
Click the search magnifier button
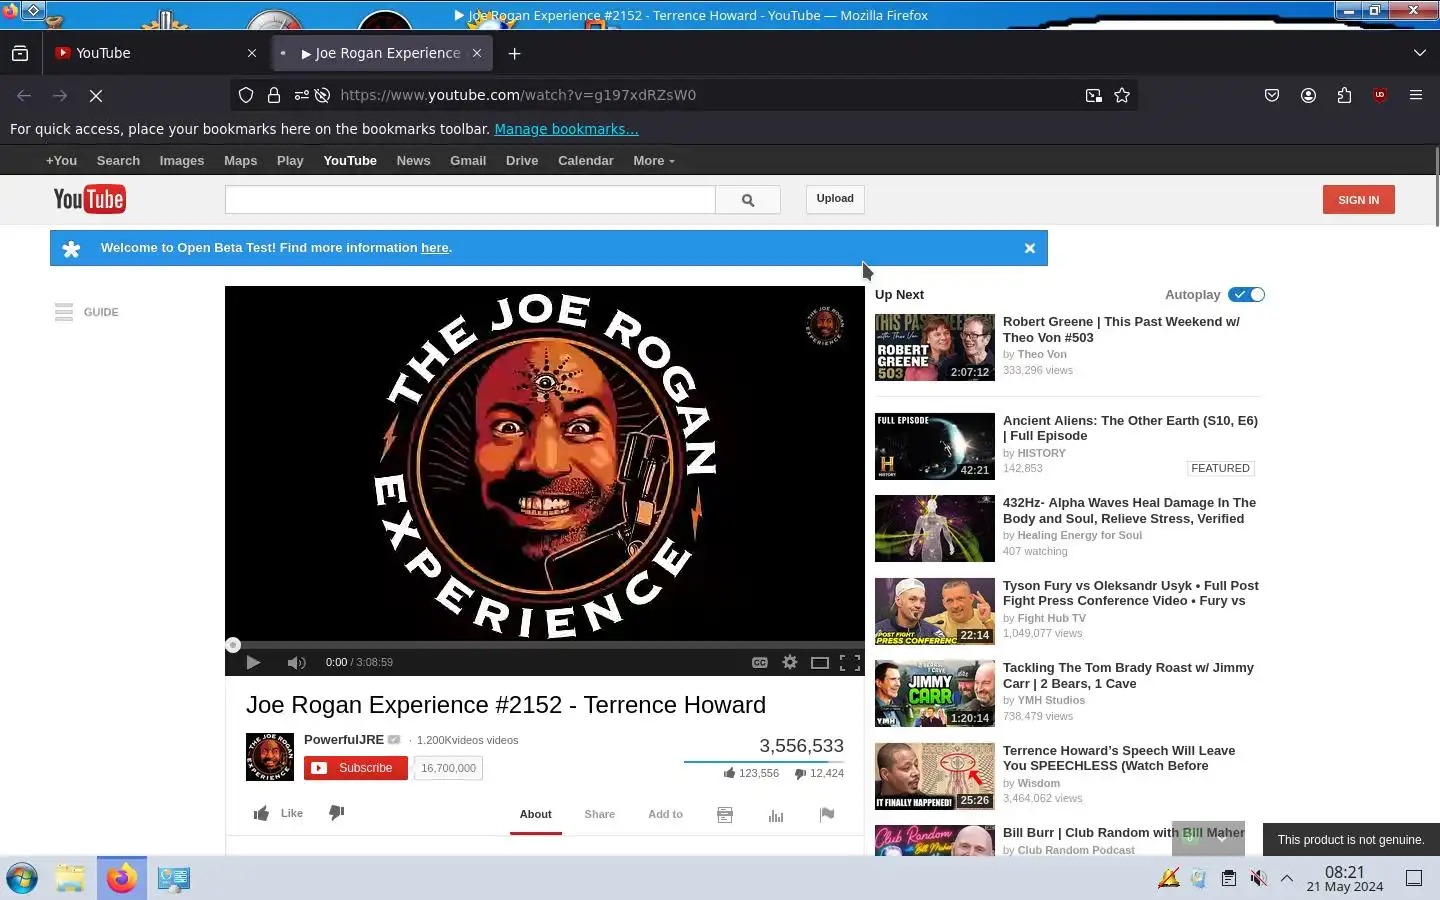point(748,199)
